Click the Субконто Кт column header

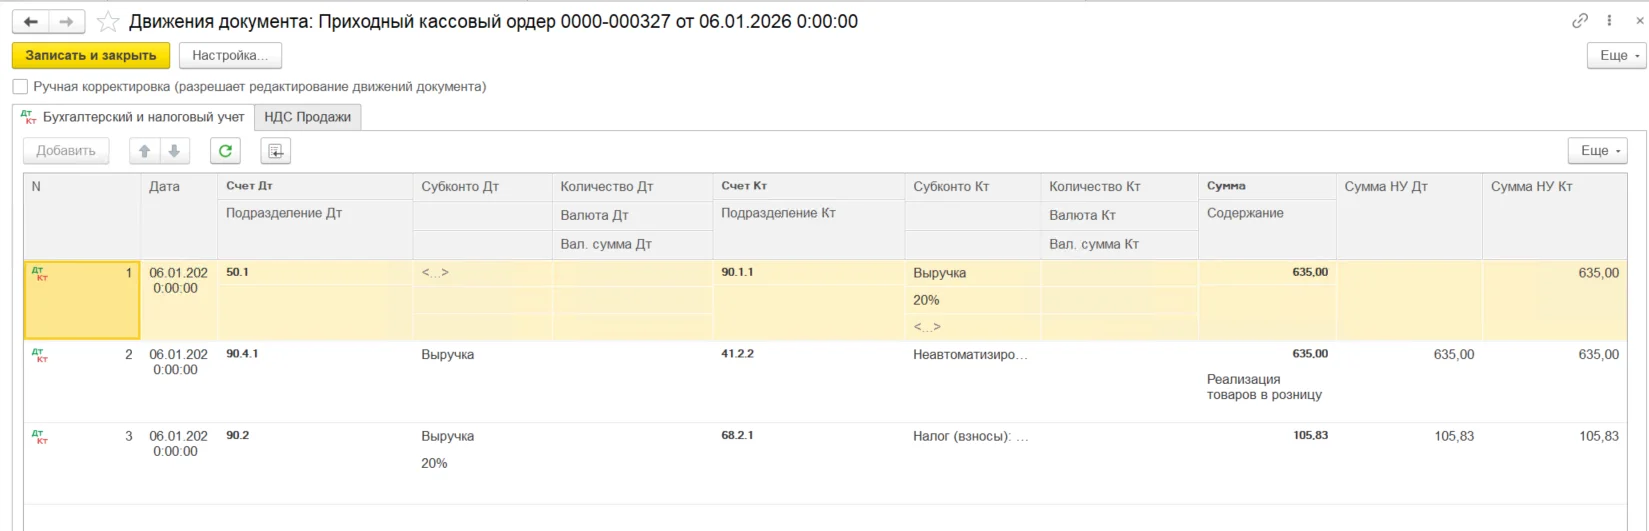click(x=972, y=187)
